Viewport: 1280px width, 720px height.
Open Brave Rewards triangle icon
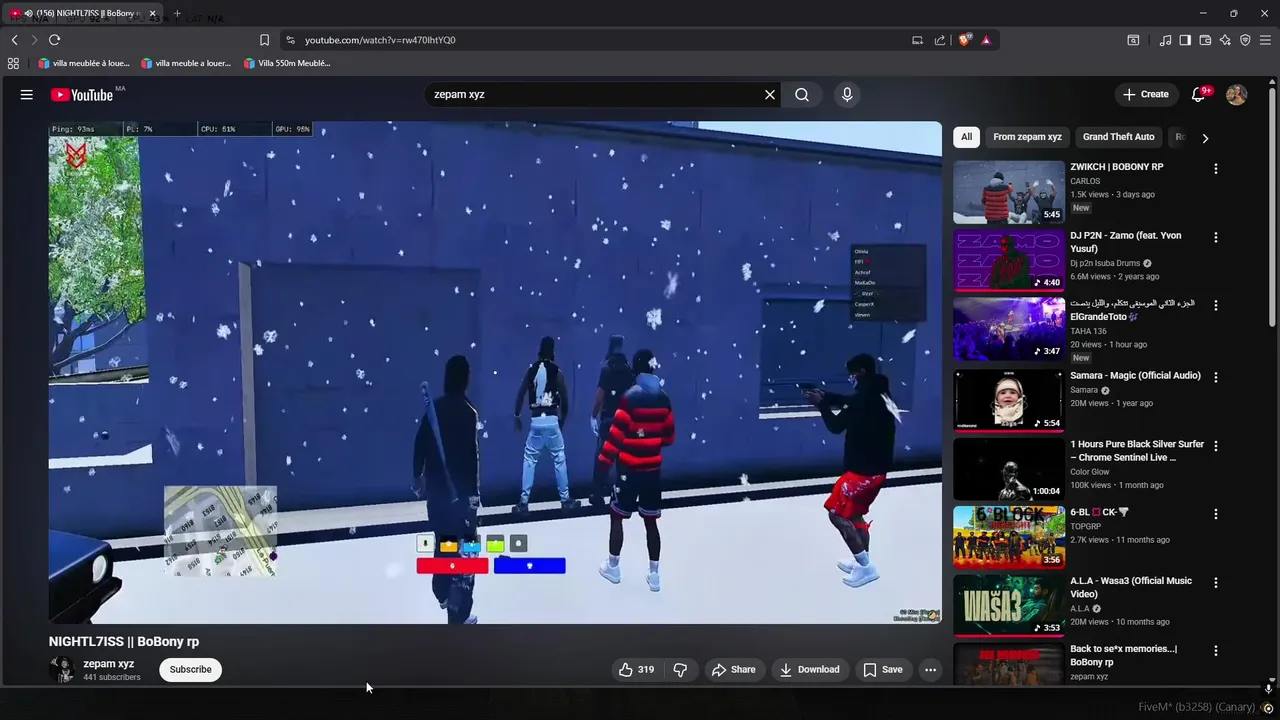pos(986,40)
